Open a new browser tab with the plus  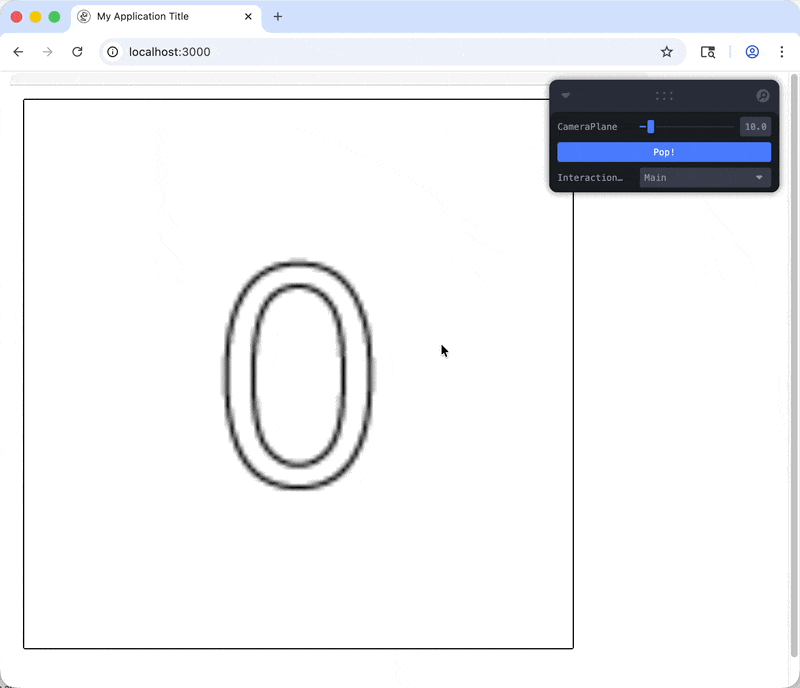click(x=277, y=16)
